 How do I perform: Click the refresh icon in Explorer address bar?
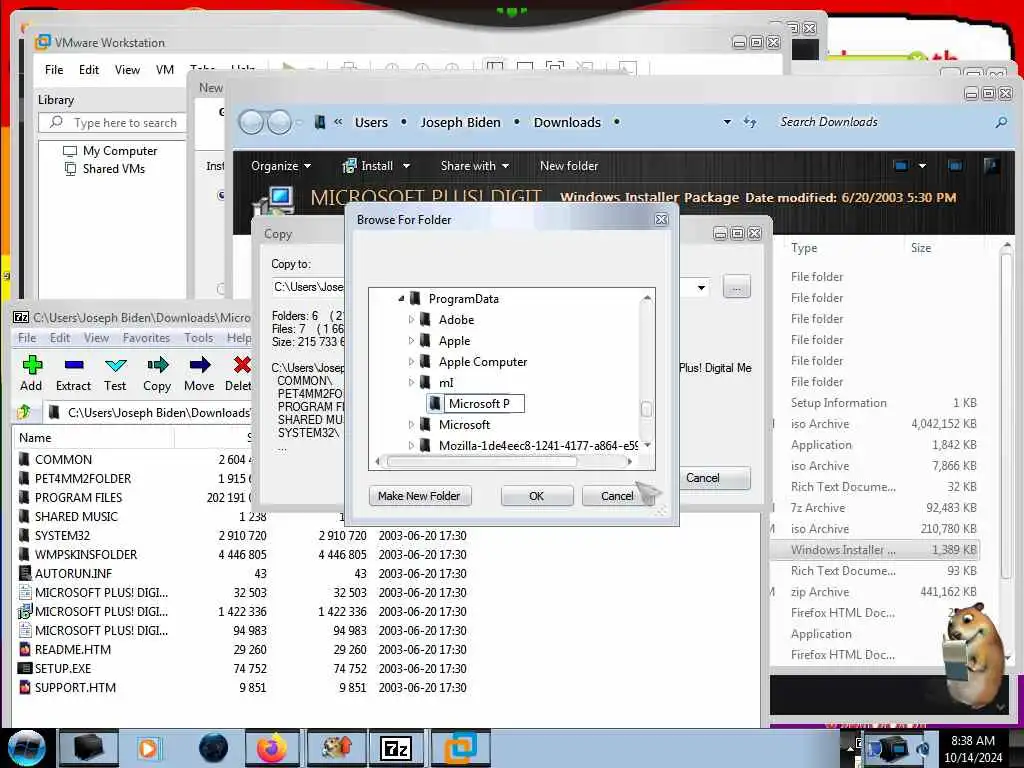tap(750, 122)
